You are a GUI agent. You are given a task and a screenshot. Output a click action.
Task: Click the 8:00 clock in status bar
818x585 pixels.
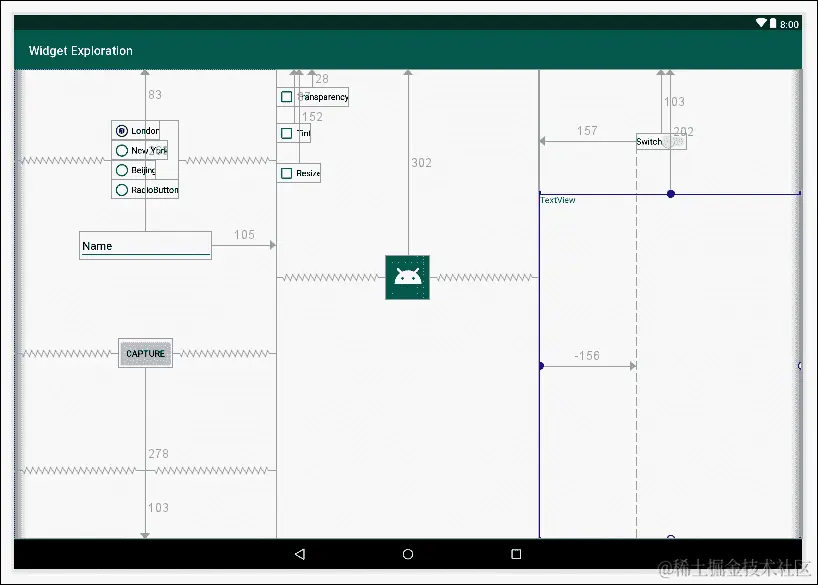[789, 25]
